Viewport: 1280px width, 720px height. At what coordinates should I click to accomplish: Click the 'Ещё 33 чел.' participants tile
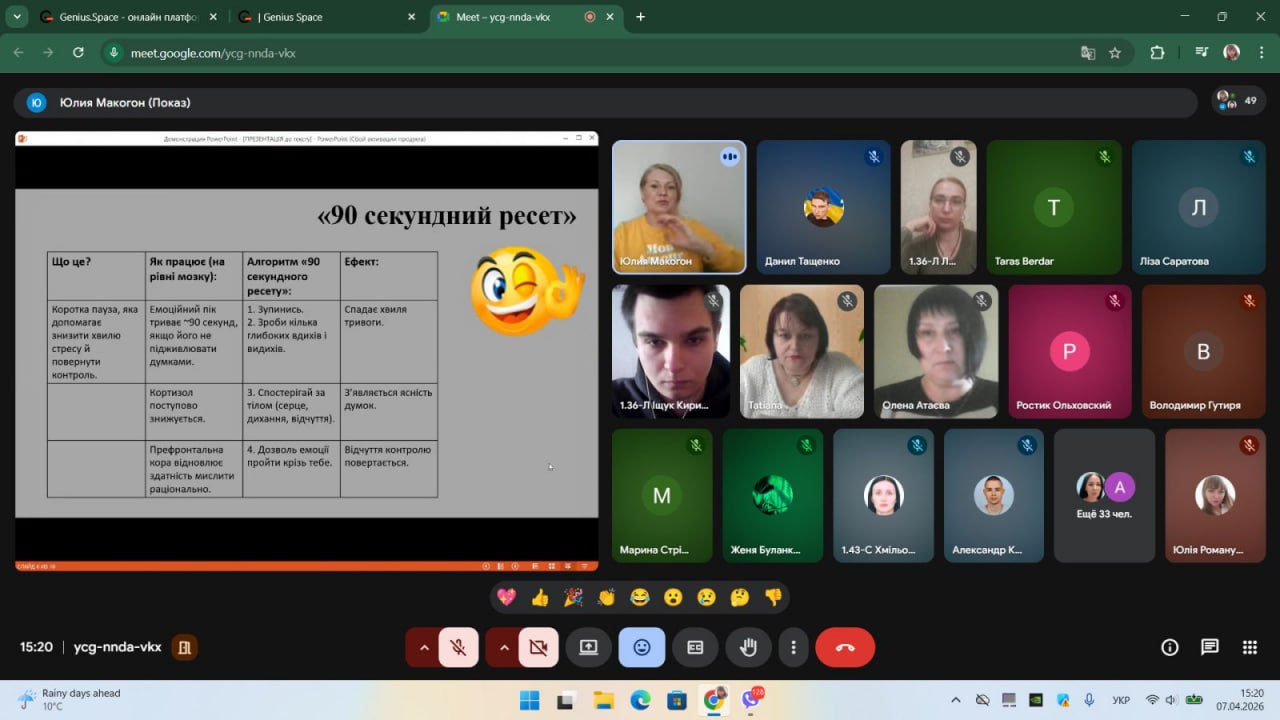1104,496
